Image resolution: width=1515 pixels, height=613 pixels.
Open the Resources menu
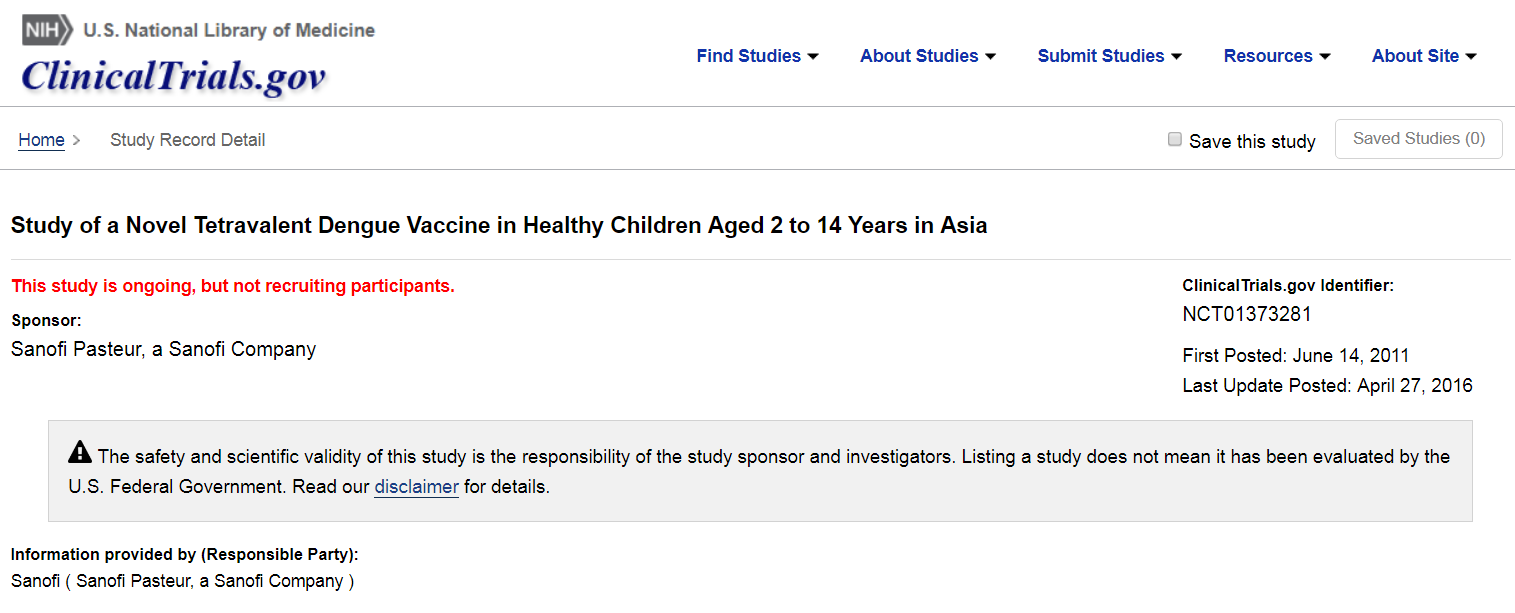coord(1276,56)
